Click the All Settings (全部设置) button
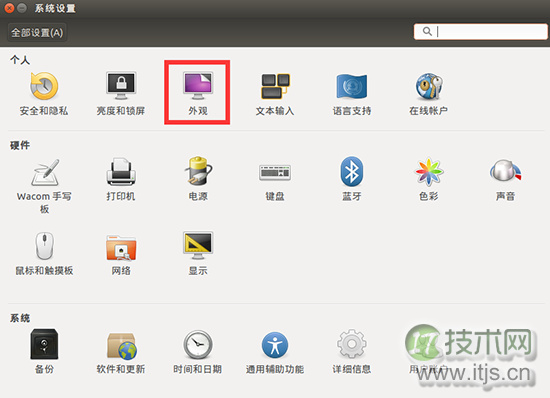The image size is (550, 398). point(37,33)
